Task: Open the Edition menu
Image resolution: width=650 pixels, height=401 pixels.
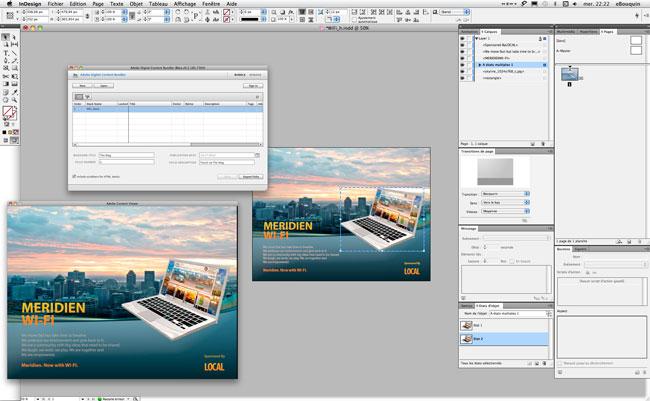Action: (x=78, y=4)
